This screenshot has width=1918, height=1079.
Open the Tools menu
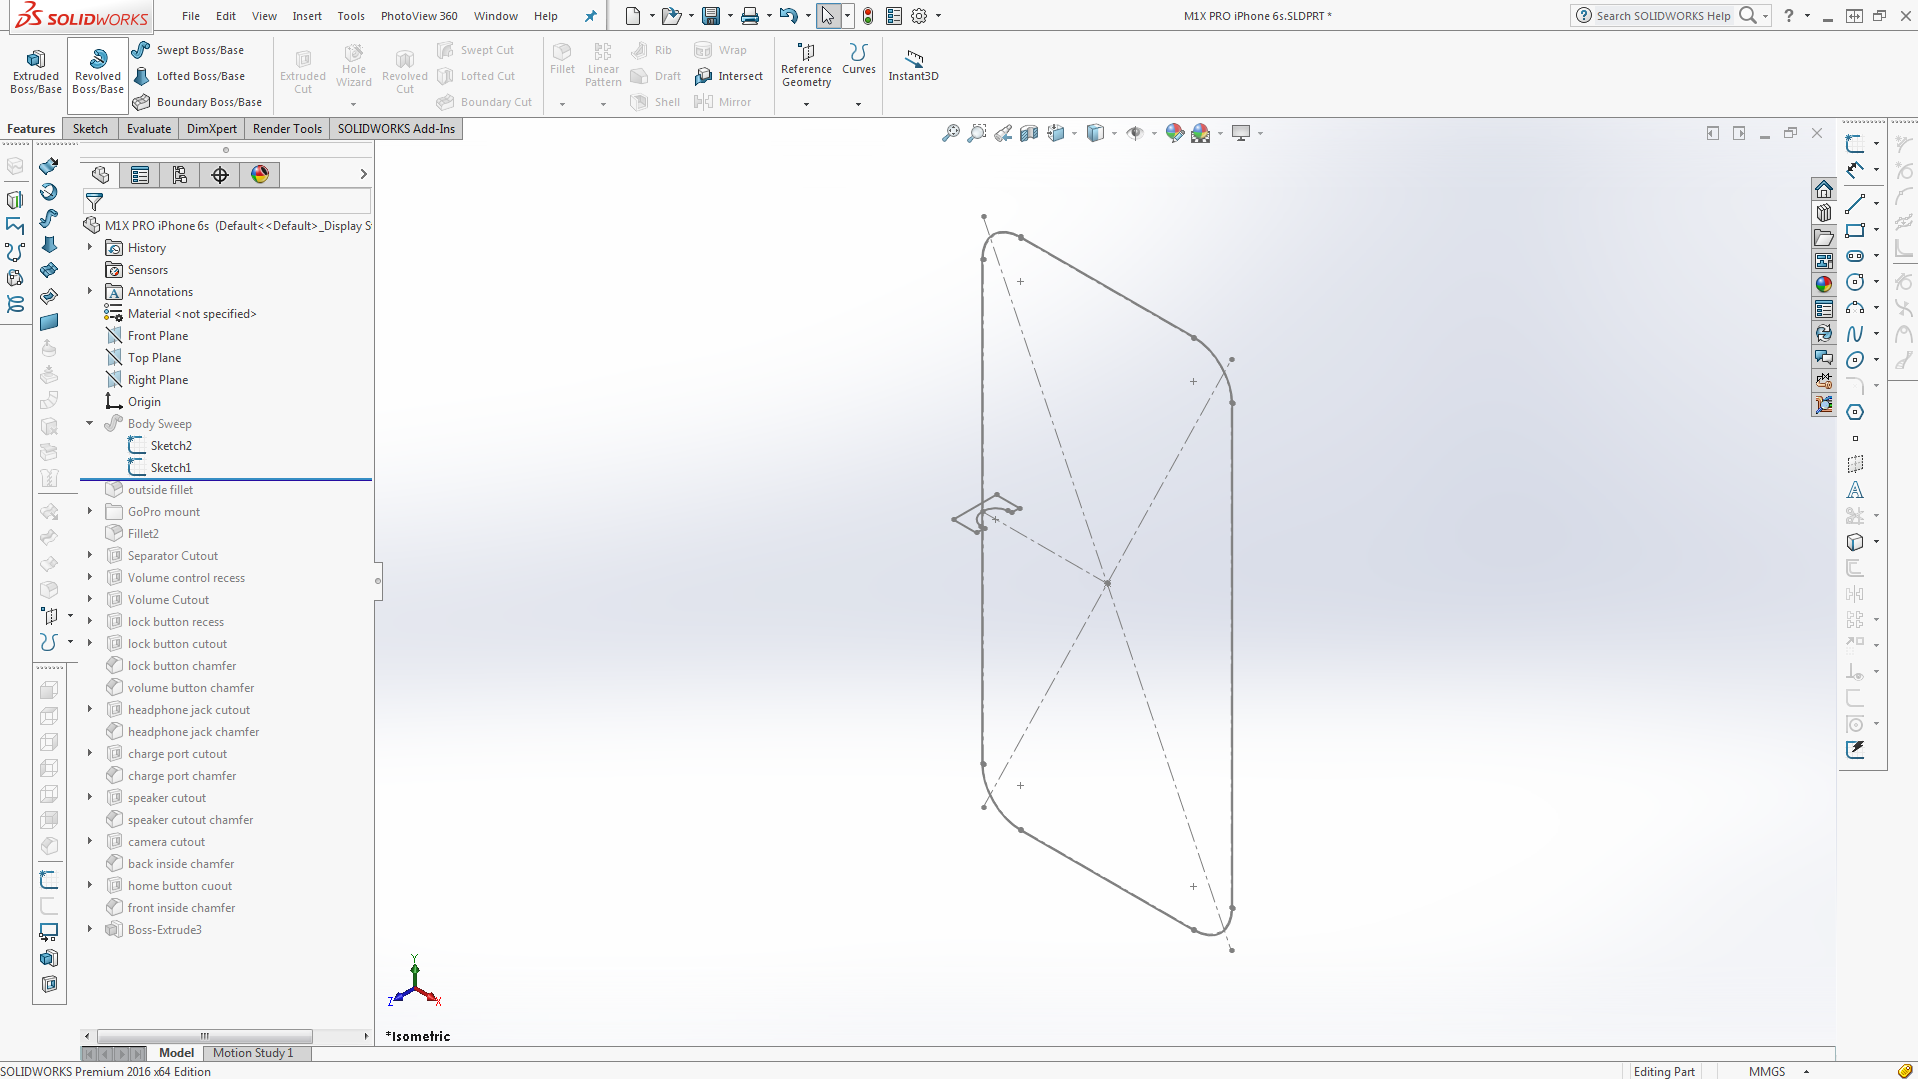click(351, 16)
